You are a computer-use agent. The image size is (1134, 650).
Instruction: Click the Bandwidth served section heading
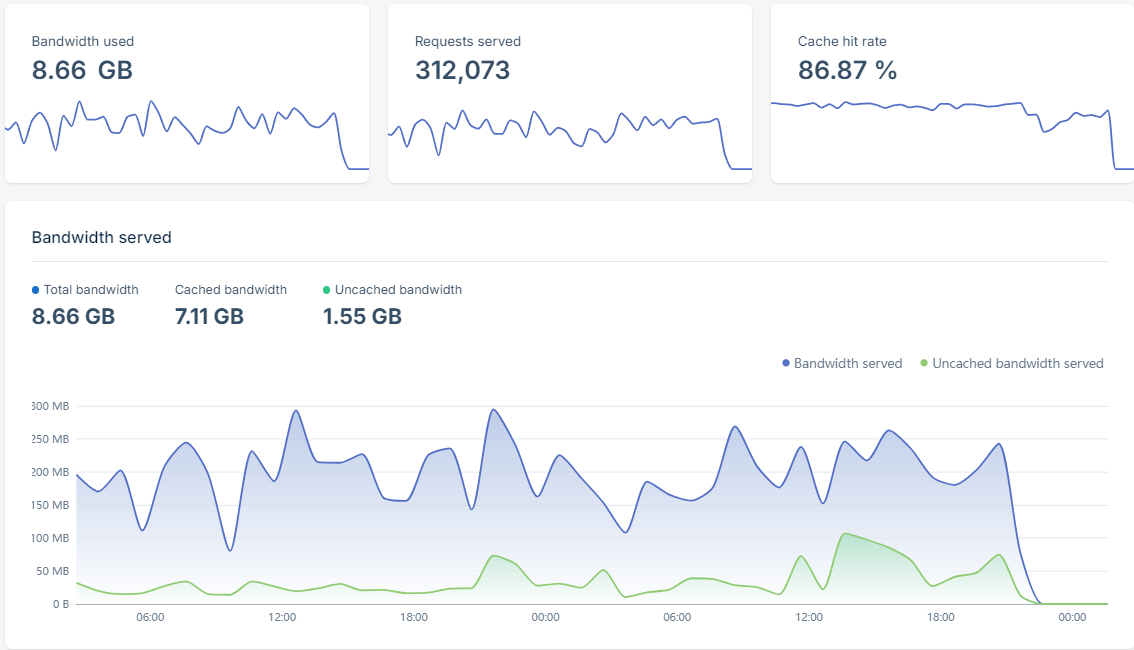click(x=102, y=238)
